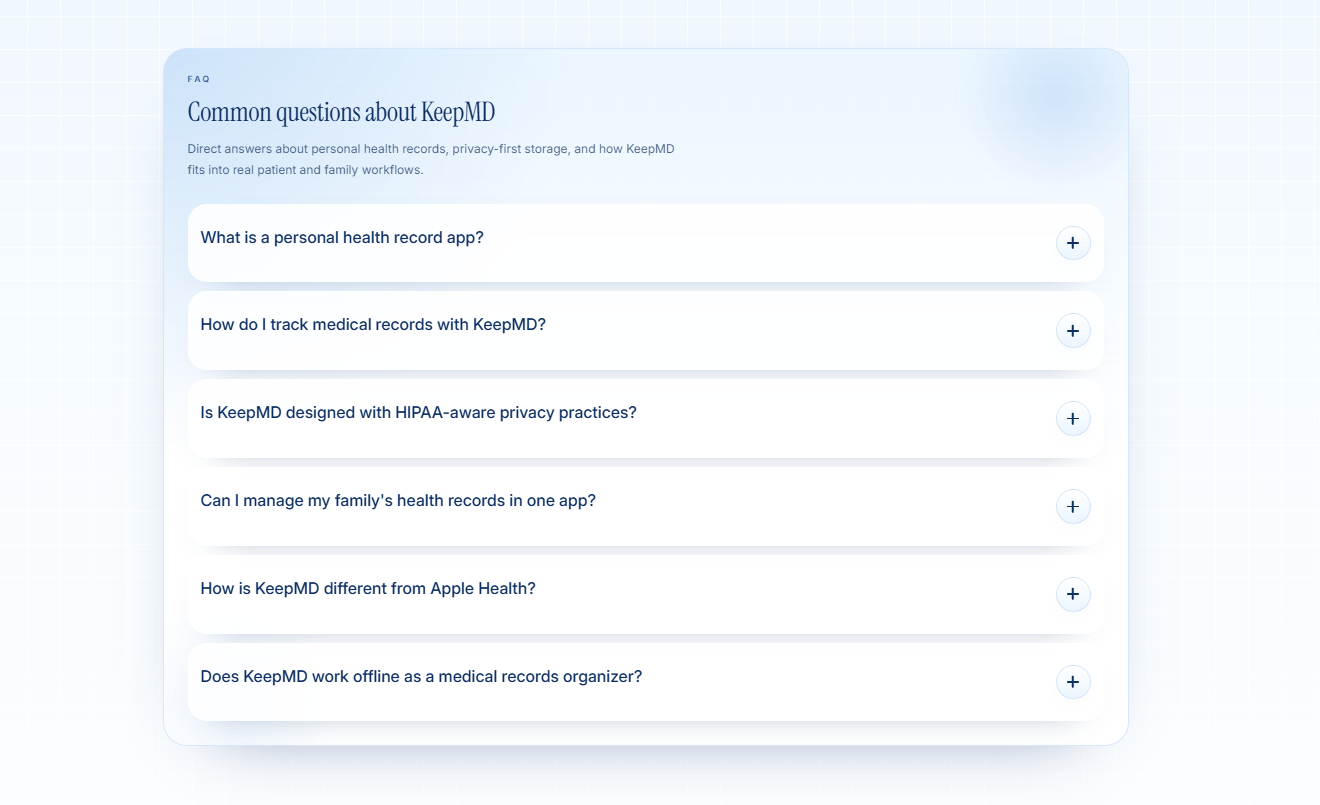Image resolution: width=1320 pixels, height=805 pixels.
Task: Click 'fits into real patient and family workflows' line
Action: 305,170
